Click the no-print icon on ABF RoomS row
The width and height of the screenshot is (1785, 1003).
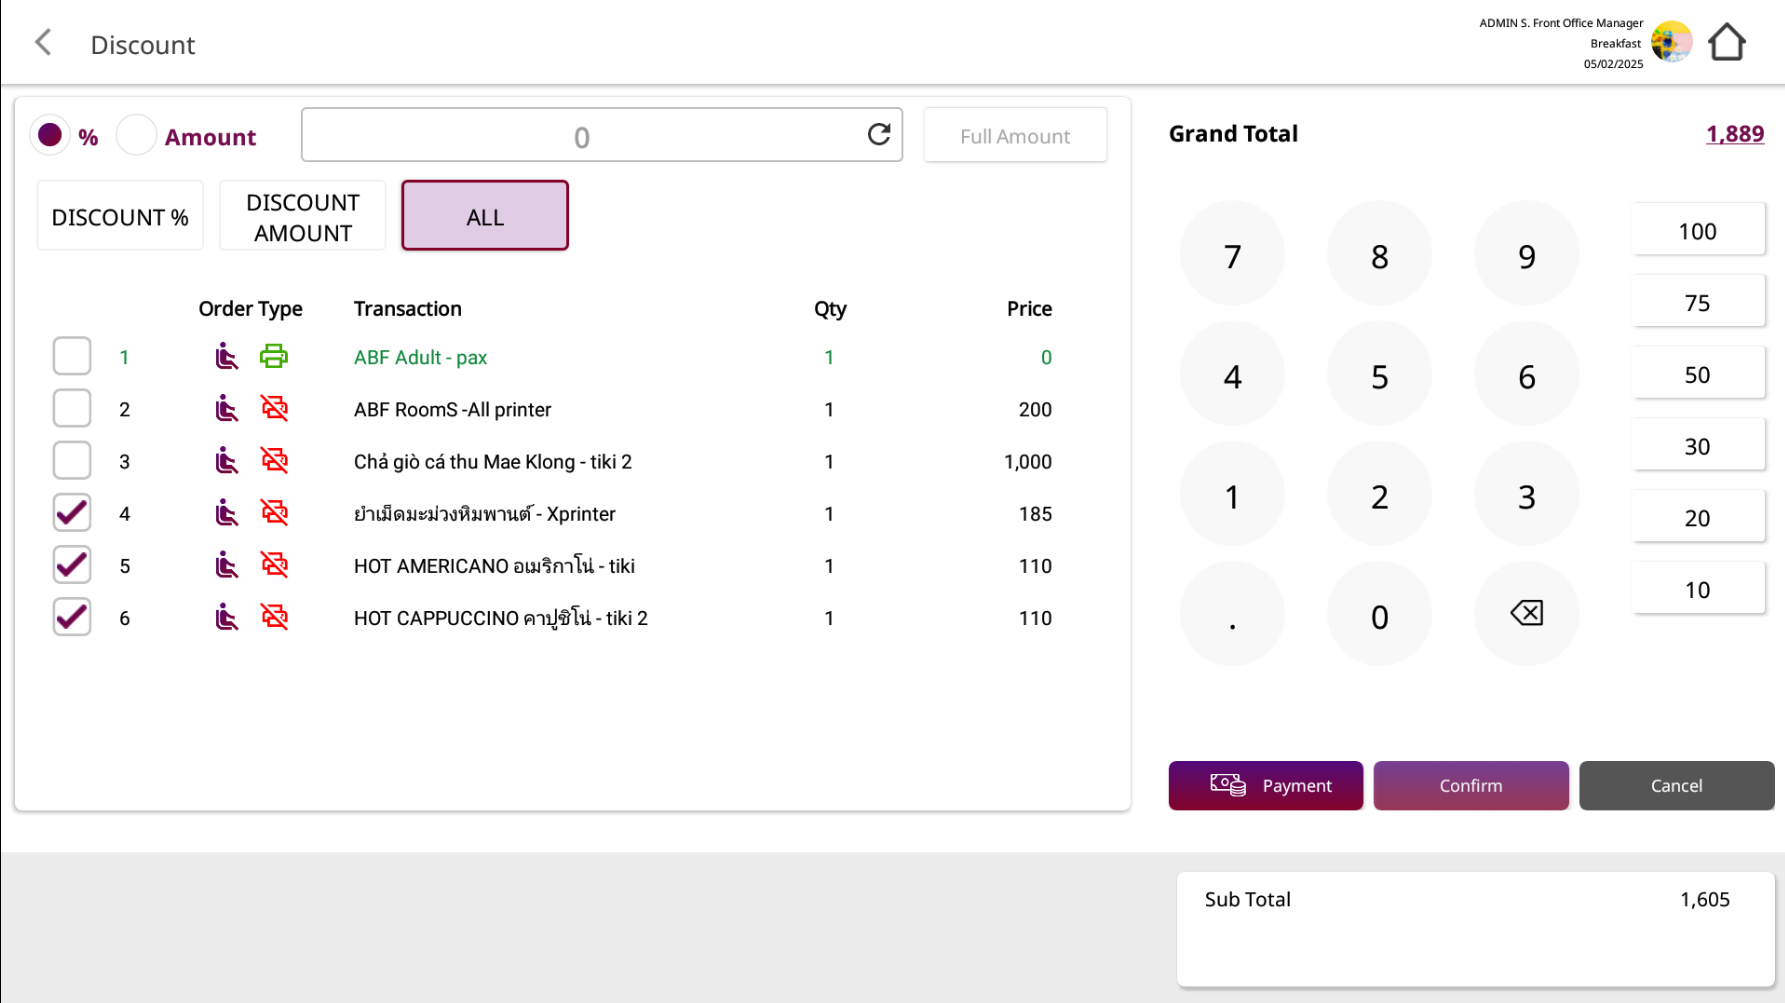[x=273, y=408]
